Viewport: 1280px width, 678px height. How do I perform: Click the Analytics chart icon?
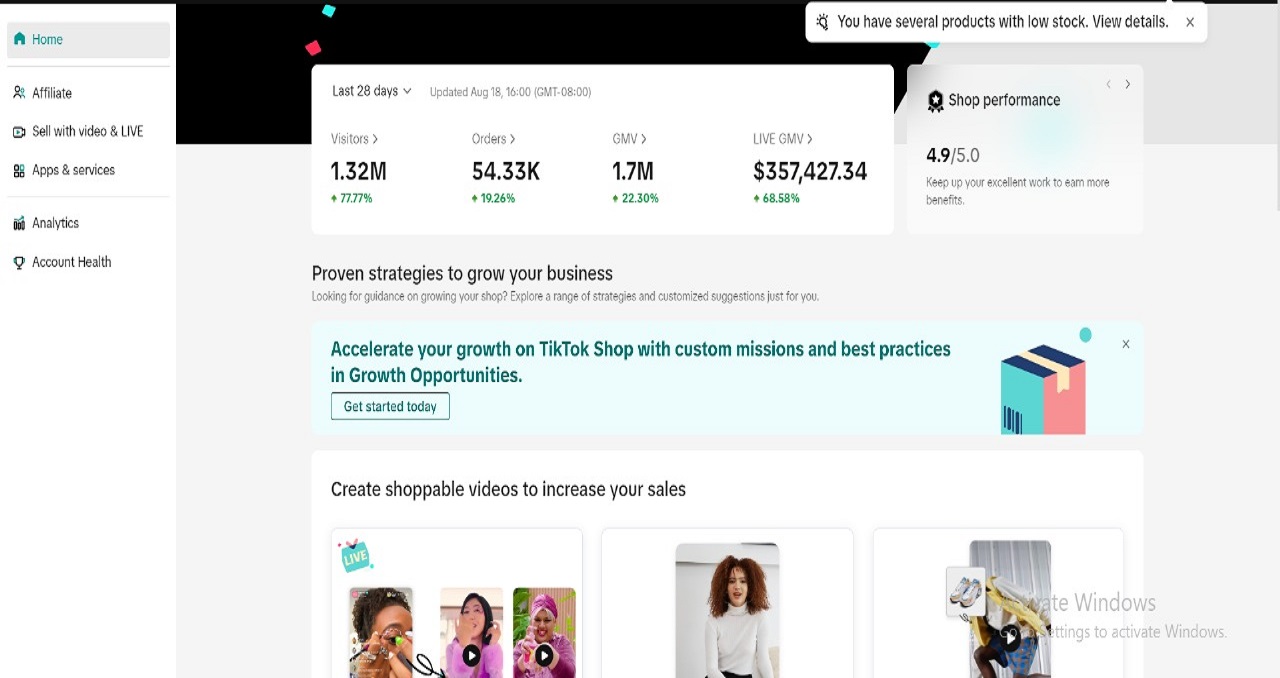click(x=19, y=223)
